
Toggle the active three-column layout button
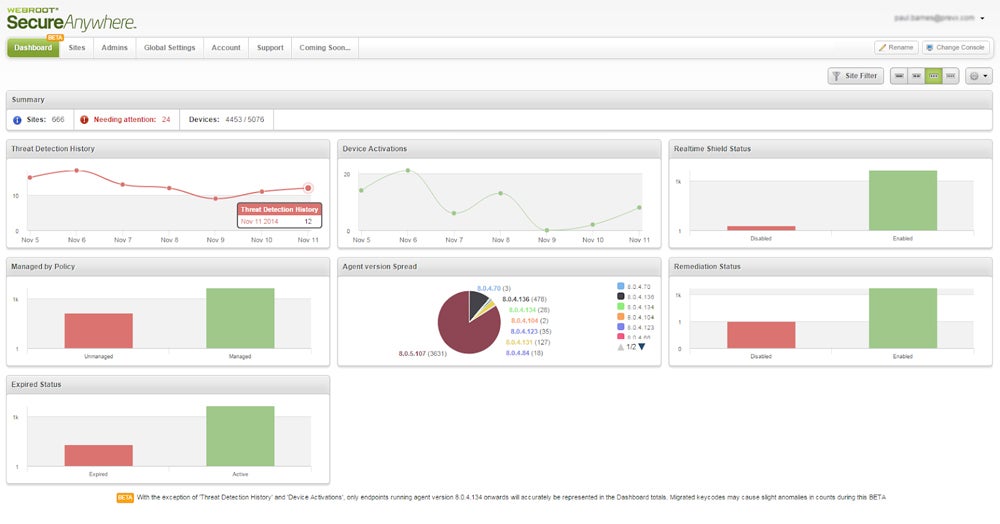934,76
